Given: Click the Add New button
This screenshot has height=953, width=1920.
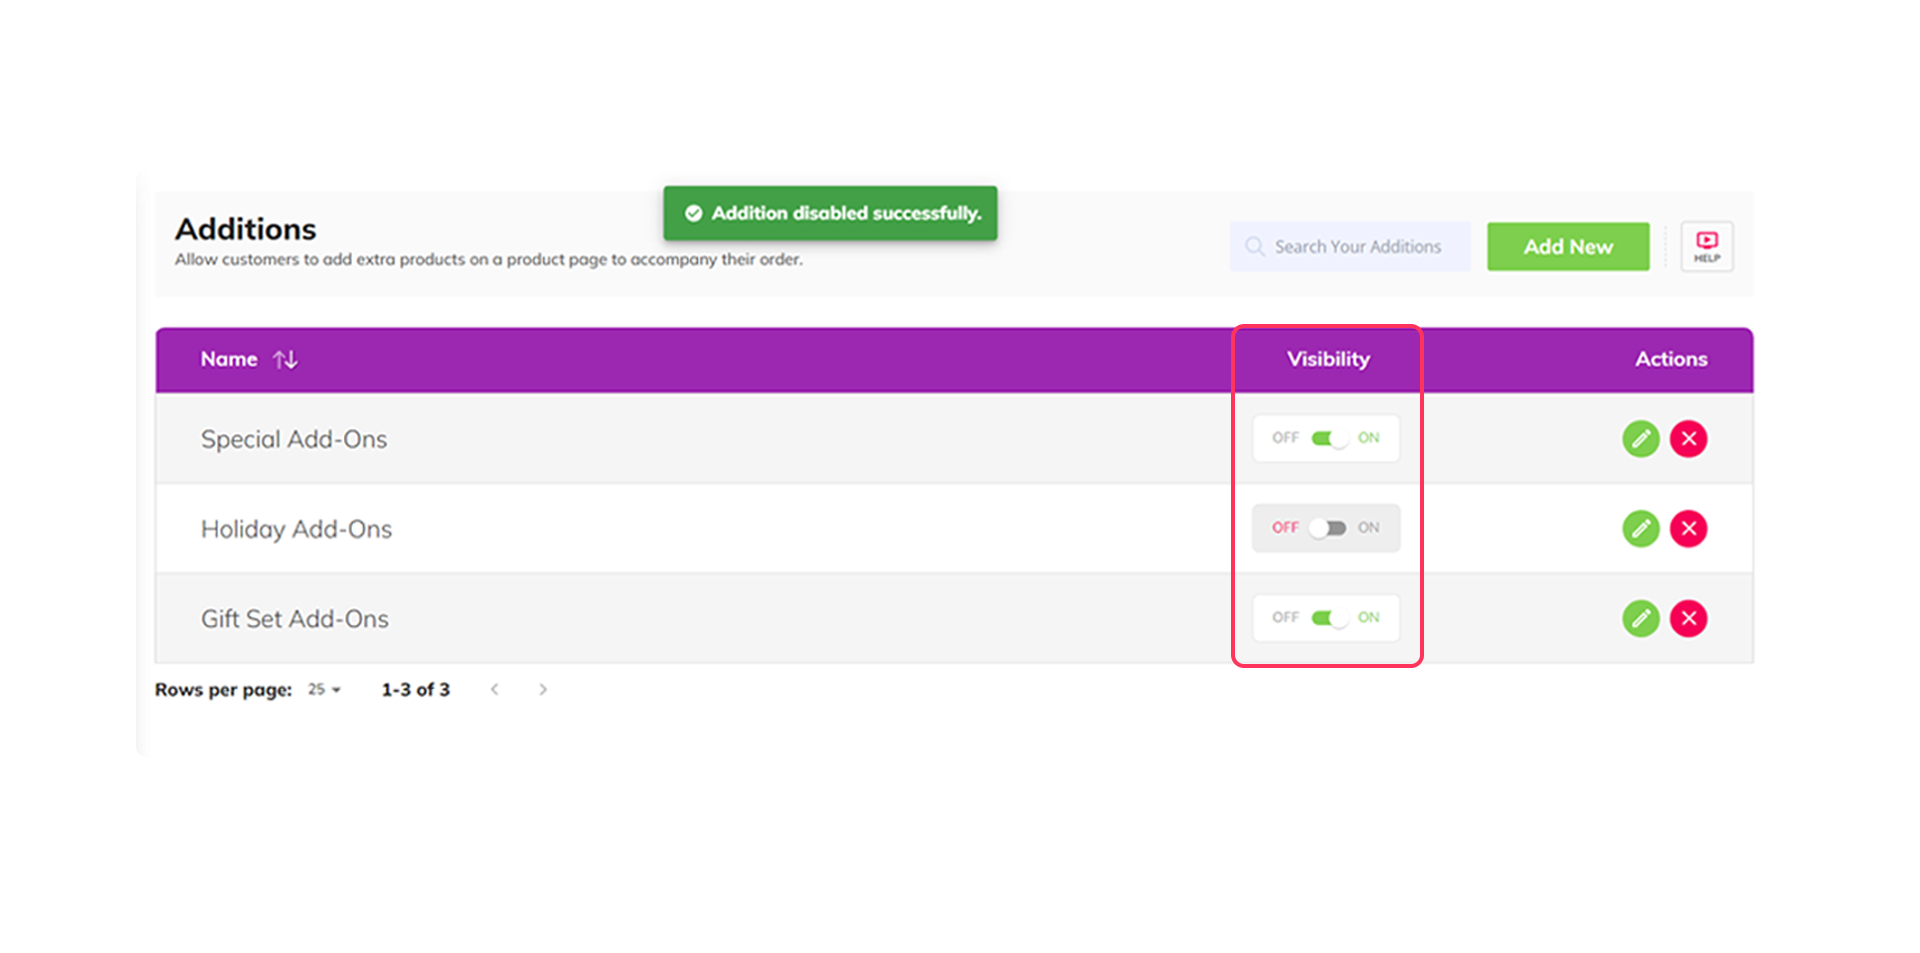Looking at the screenshot, I should click(1568, 246).
